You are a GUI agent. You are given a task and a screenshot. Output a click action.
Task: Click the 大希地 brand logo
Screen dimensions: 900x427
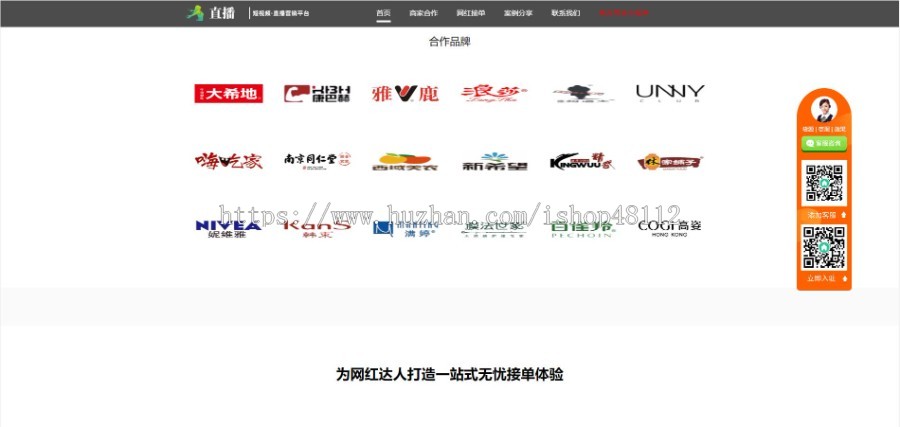(228, 94)
